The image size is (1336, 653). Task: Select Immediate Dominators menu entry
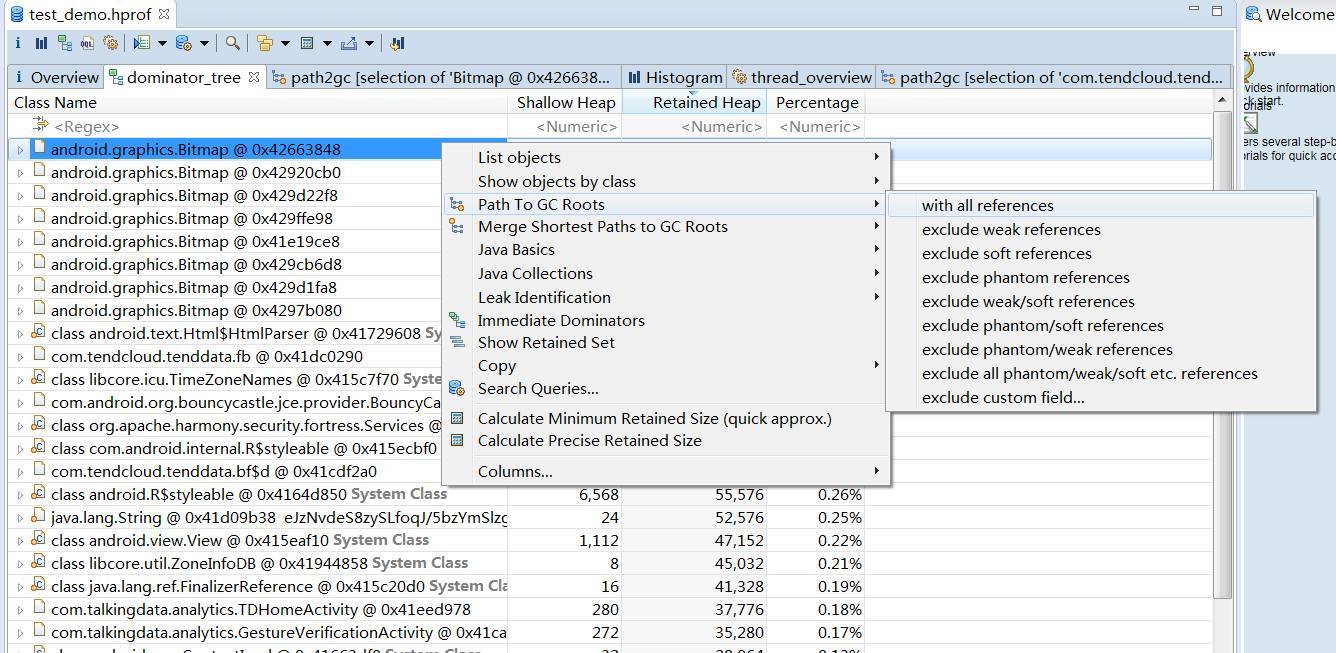[666, 320]
